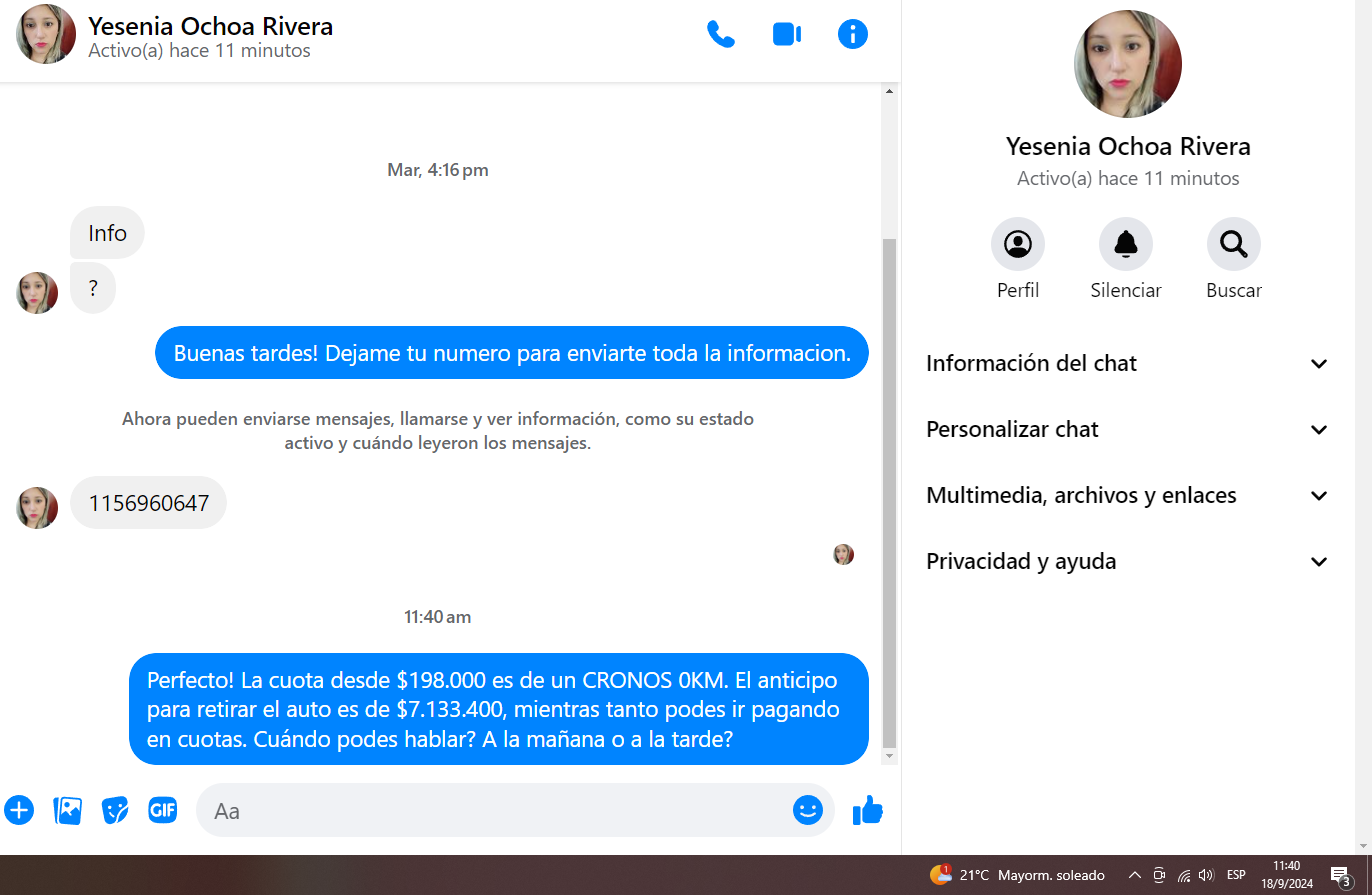1372x895 pixels.
Task: Expand Privacidad y ayuda section
Action: pos(1128,561)
